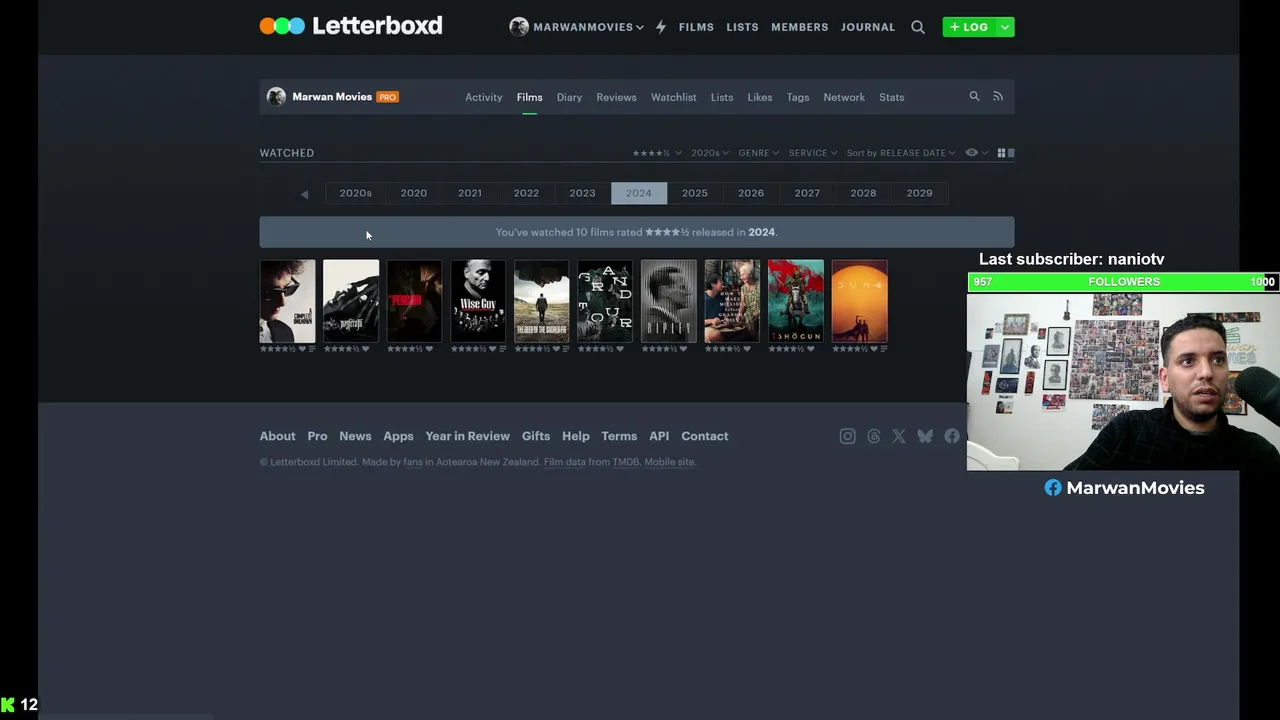The width and height of the screenshot is (1280, 720).
Task: Click the PRO badge next to Marwan Movies
Action: 387,97
